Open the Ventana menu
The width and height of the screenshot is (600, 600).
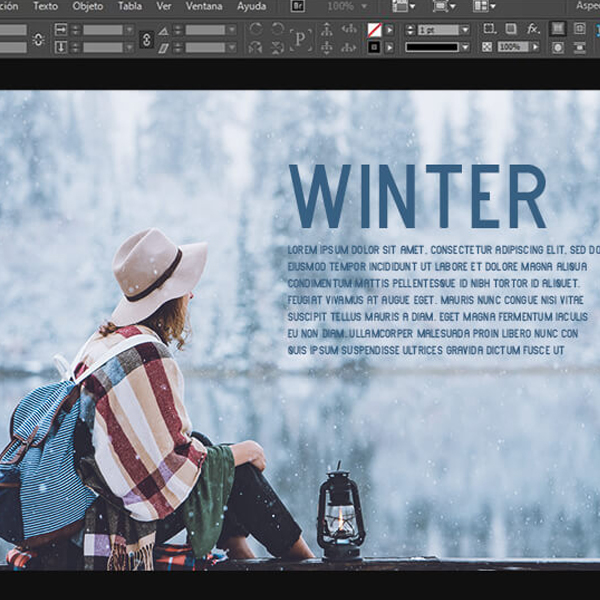pyautogui.click(x=204, y=6)
